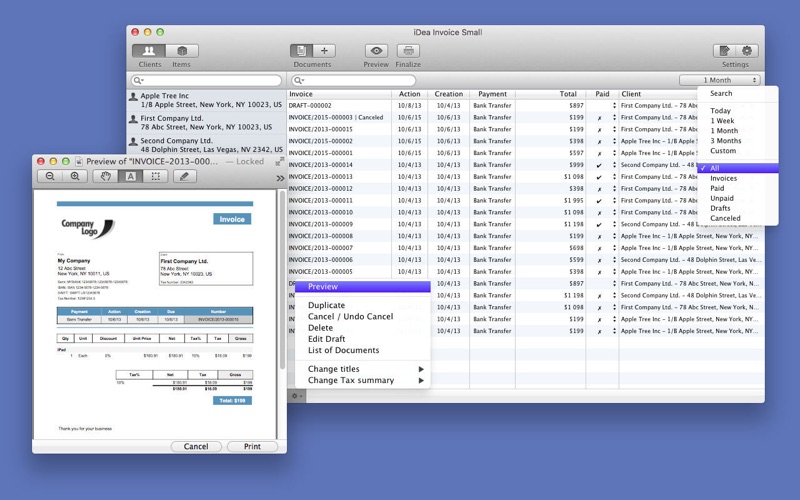Screen dimensions: 800x500
Task: Click the Finalize printer icon
Action: click(x=408, y=51)
